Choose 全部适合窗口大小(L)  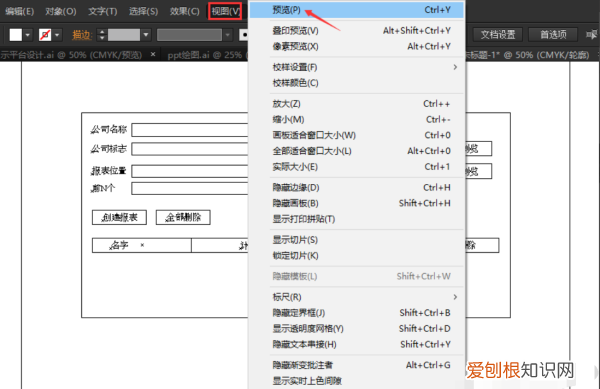pyautogui.click(x=356, y=151)
